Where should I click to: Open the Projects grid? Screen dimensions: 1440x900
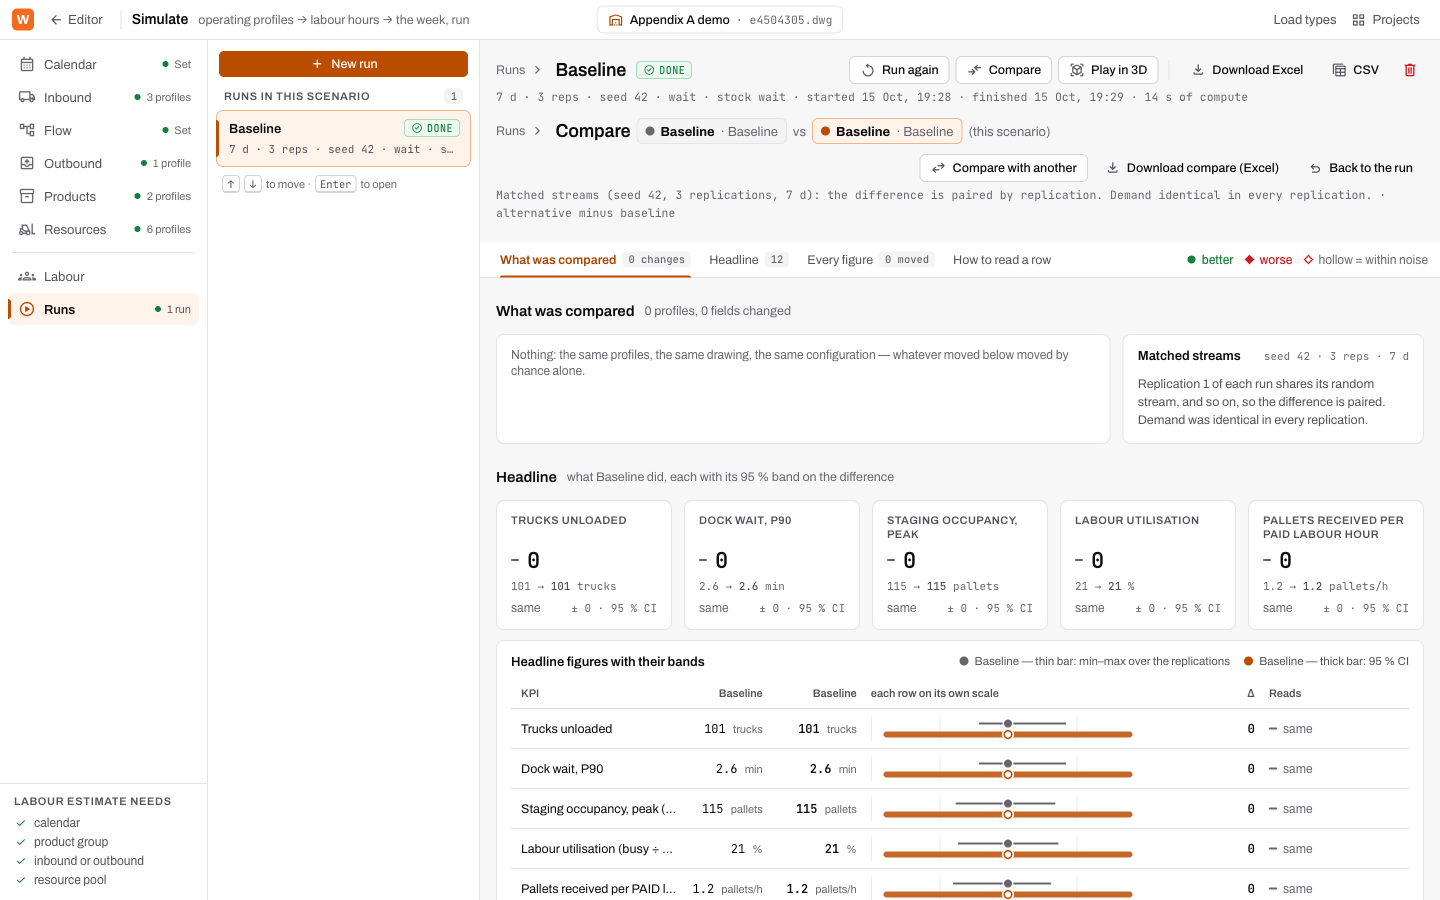pos(1385,19)
